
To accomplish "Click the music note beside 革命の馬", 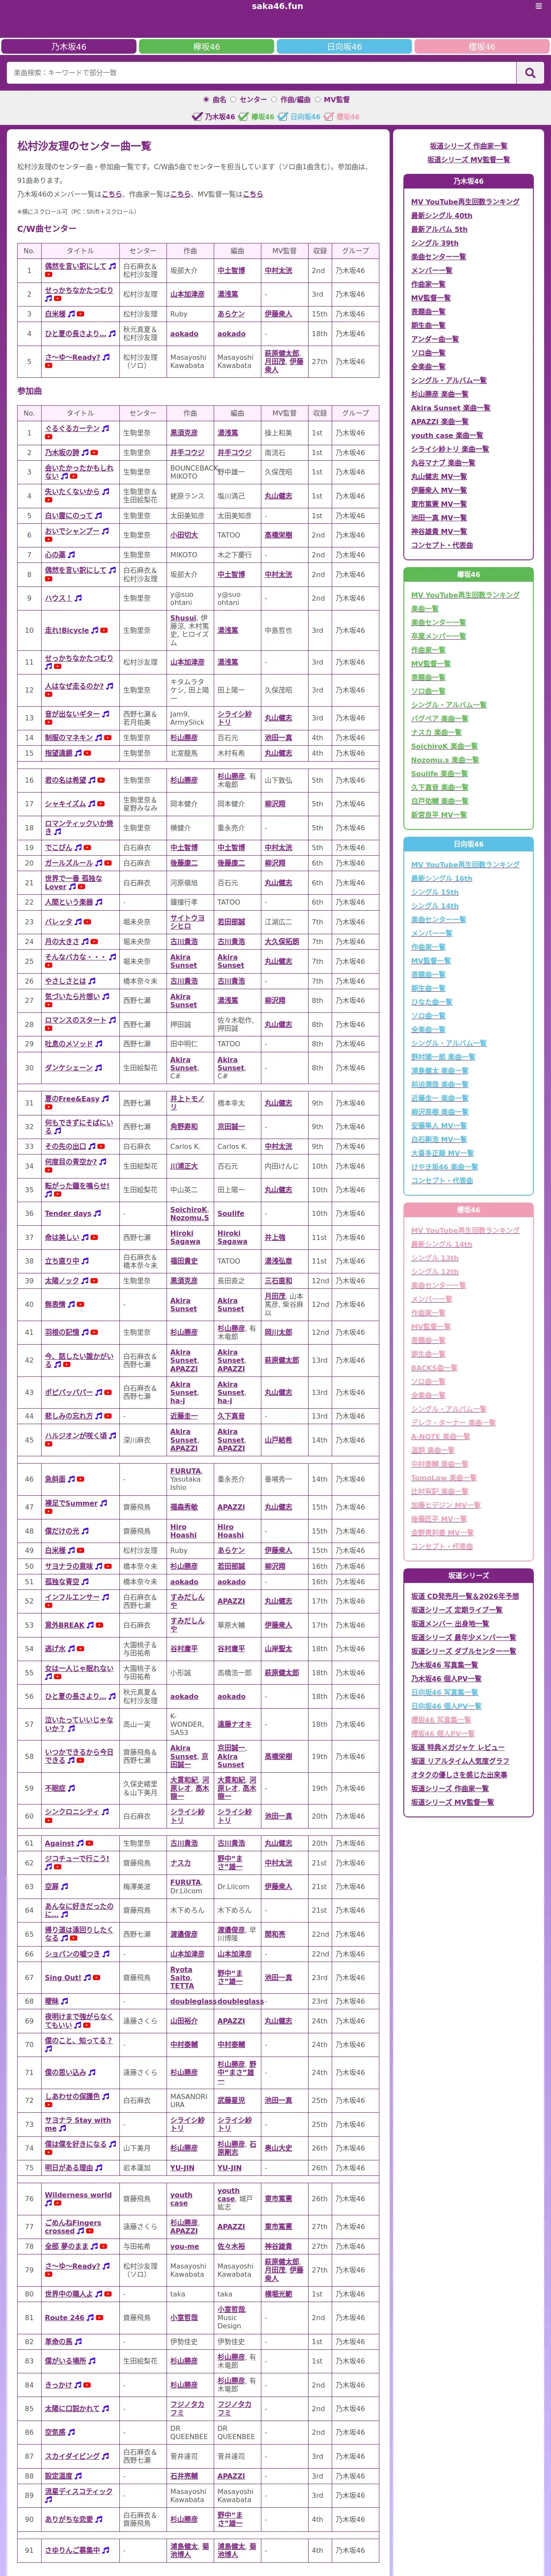I will [x=79, y=2341].
